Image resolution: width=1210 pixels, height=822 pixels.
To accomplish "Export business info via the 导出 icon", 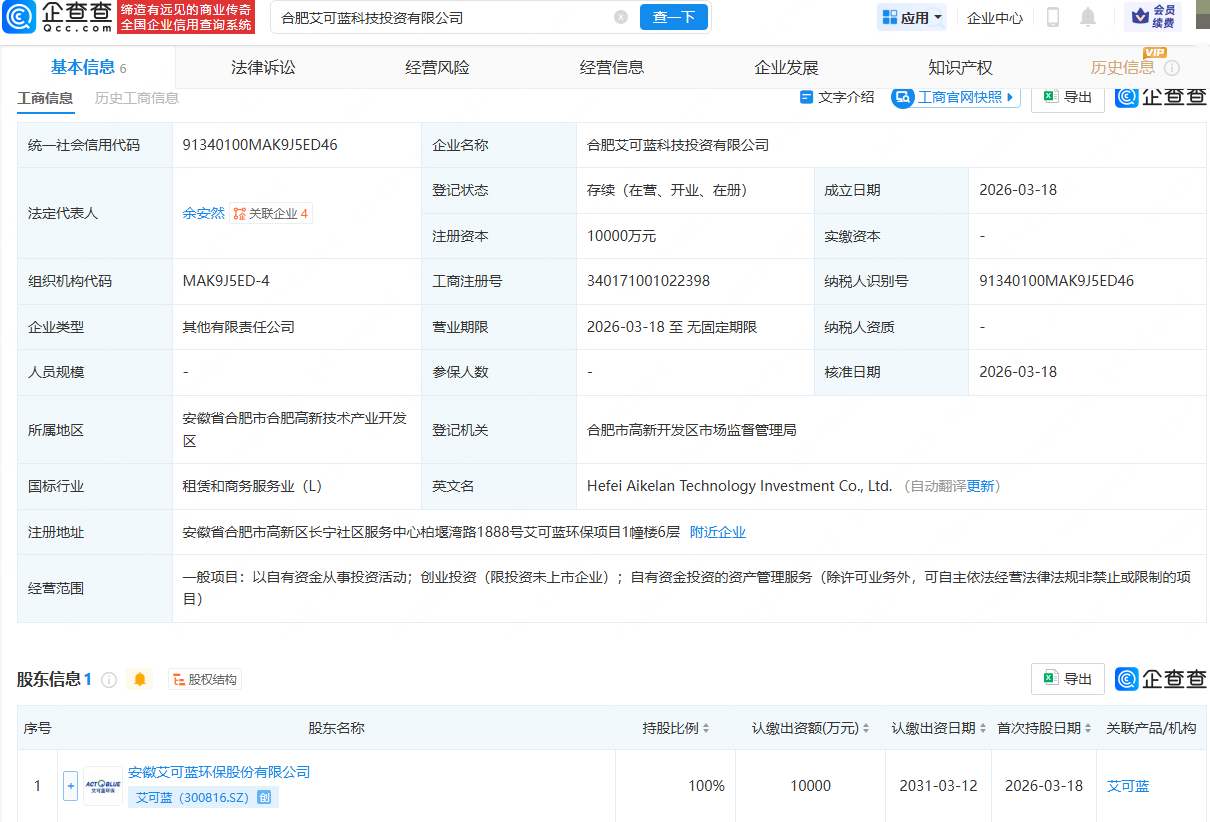I will 1066,96.
